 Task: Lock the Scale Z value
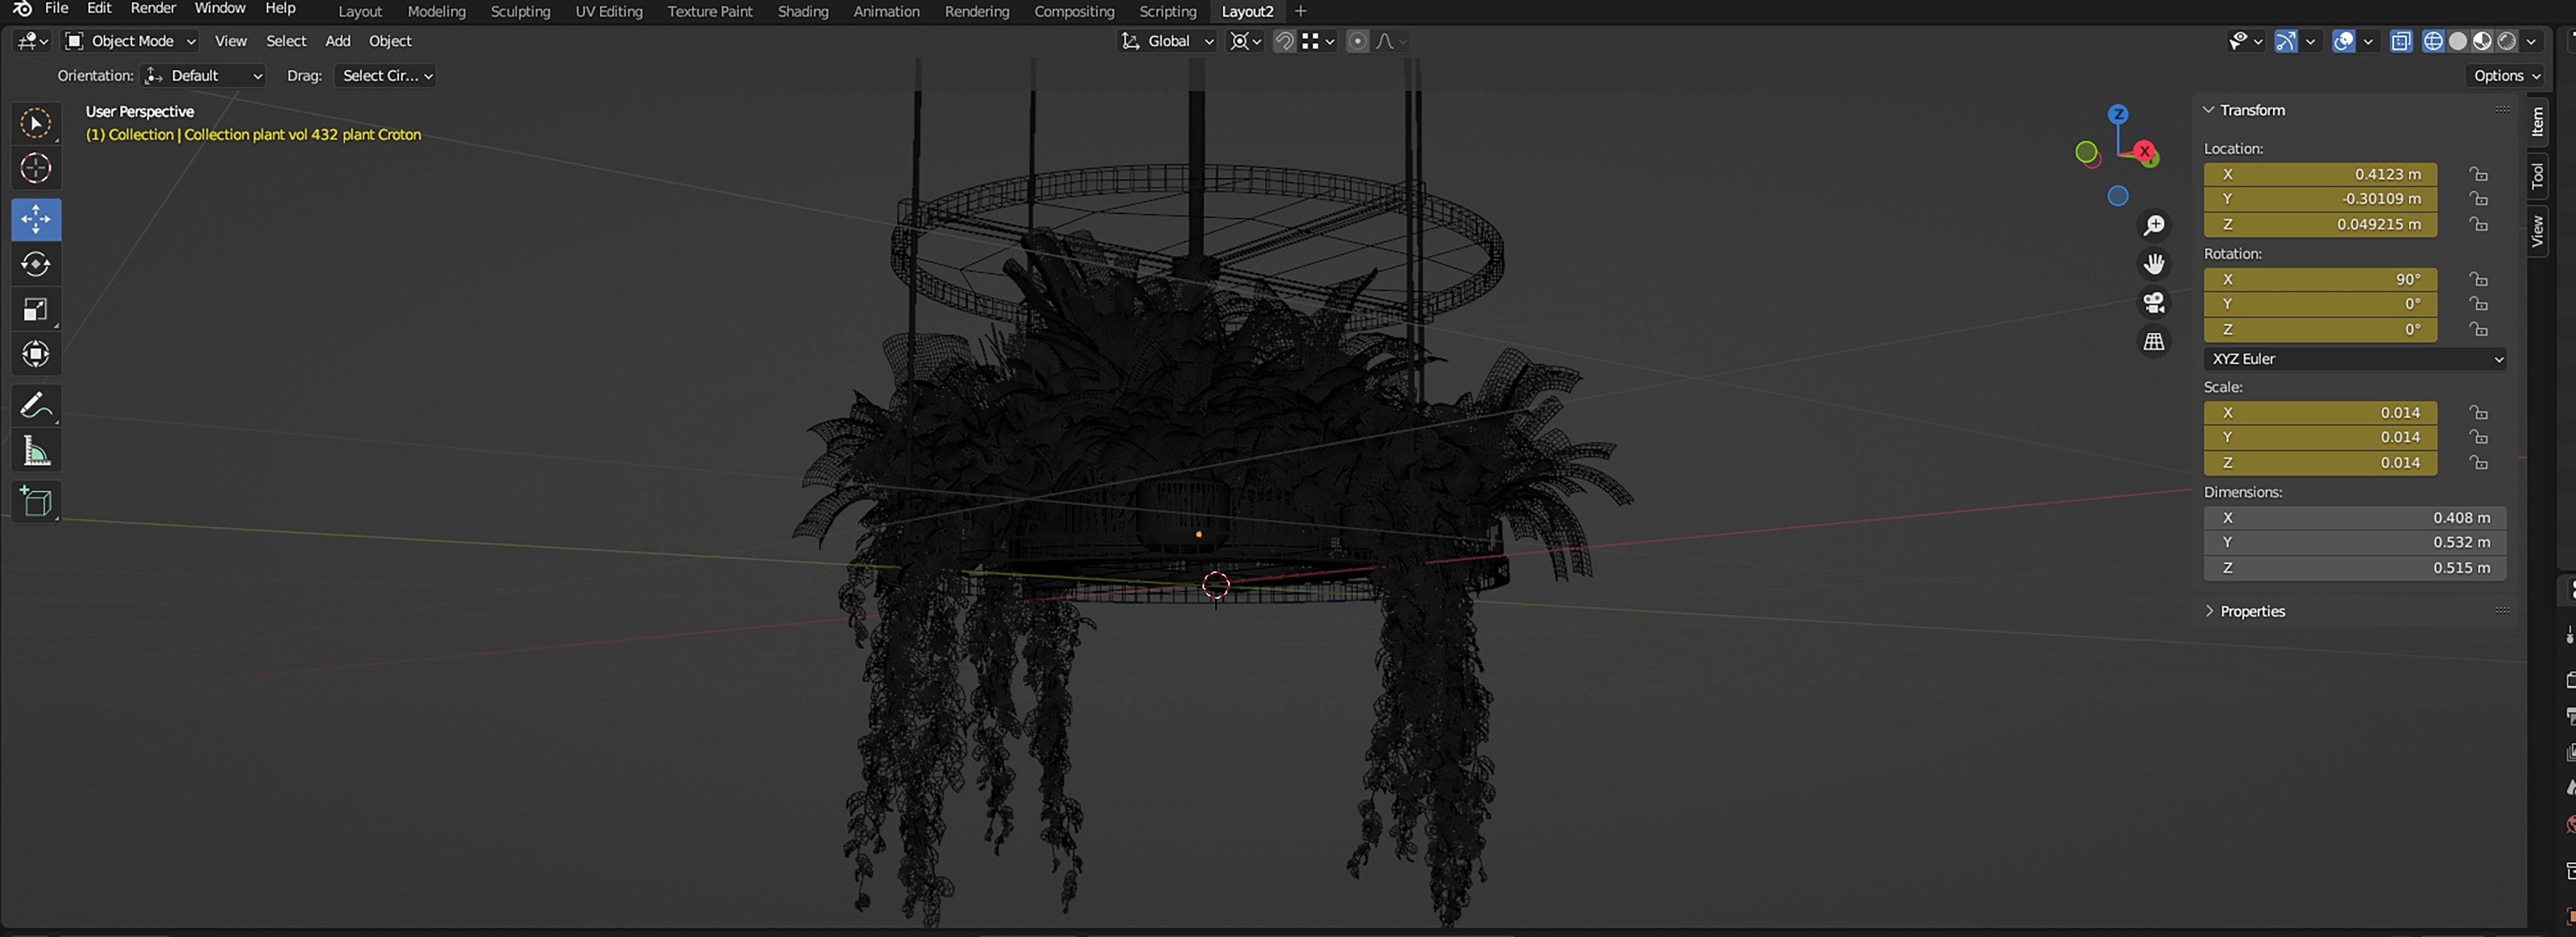(2478, 462)
